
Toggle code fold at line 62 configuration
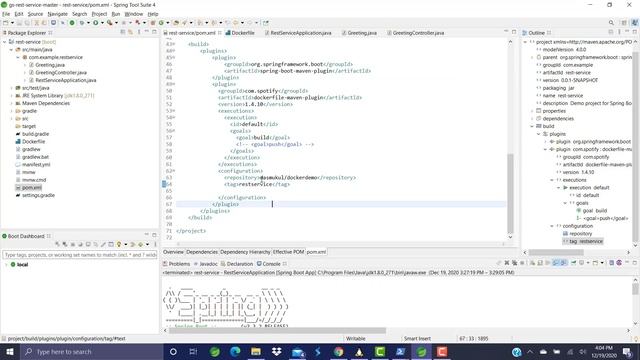[174, 171]
